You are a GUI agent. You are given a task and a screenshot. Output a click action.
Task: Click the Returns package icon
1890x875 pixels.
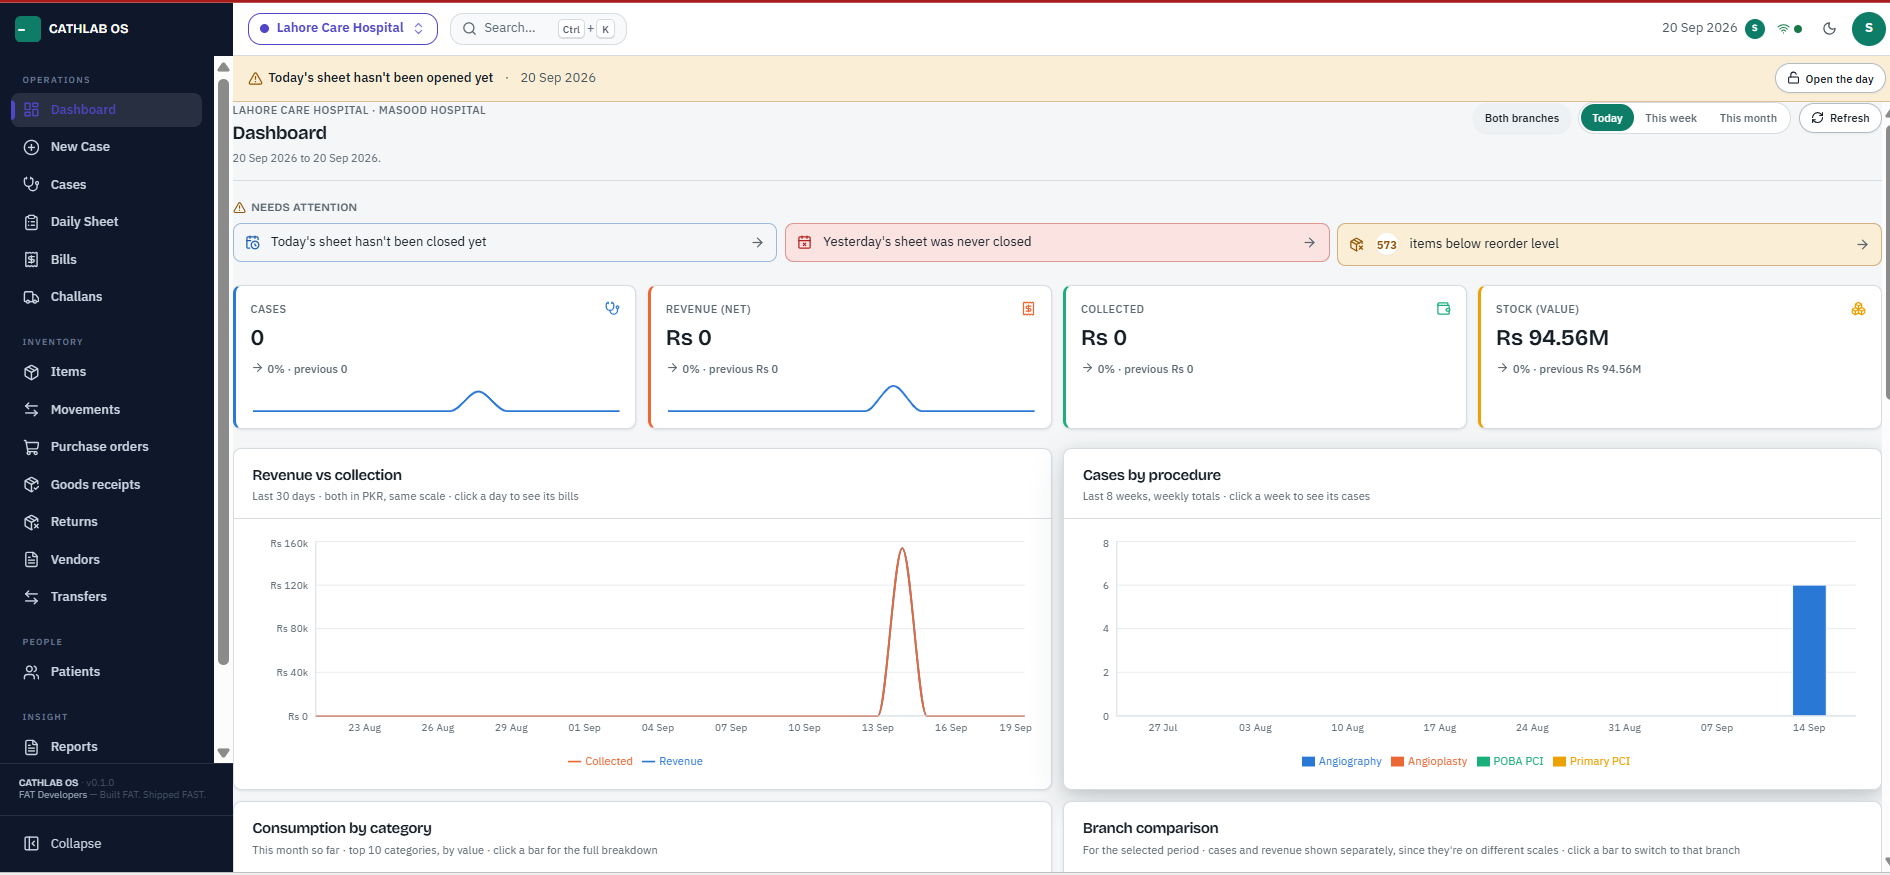click(31, 522)
